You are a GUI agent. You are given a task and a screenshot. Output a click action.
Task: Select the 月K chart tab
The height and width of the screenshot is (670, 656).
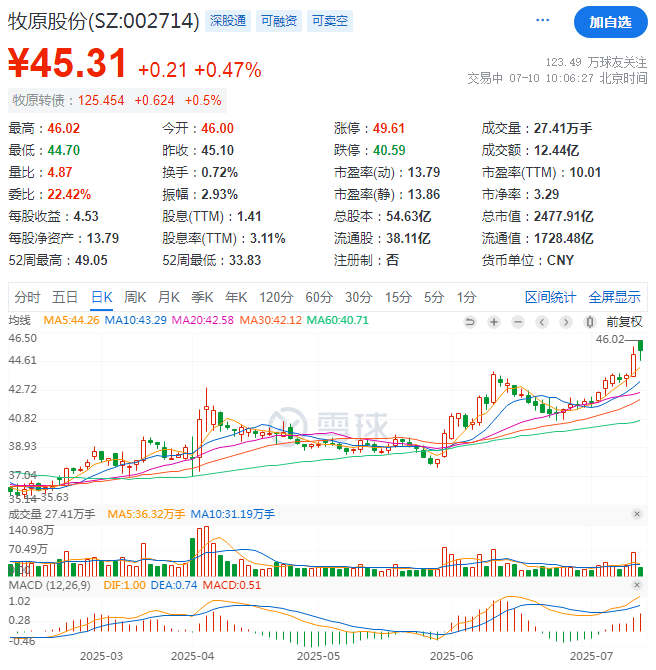tap(169, 297)
